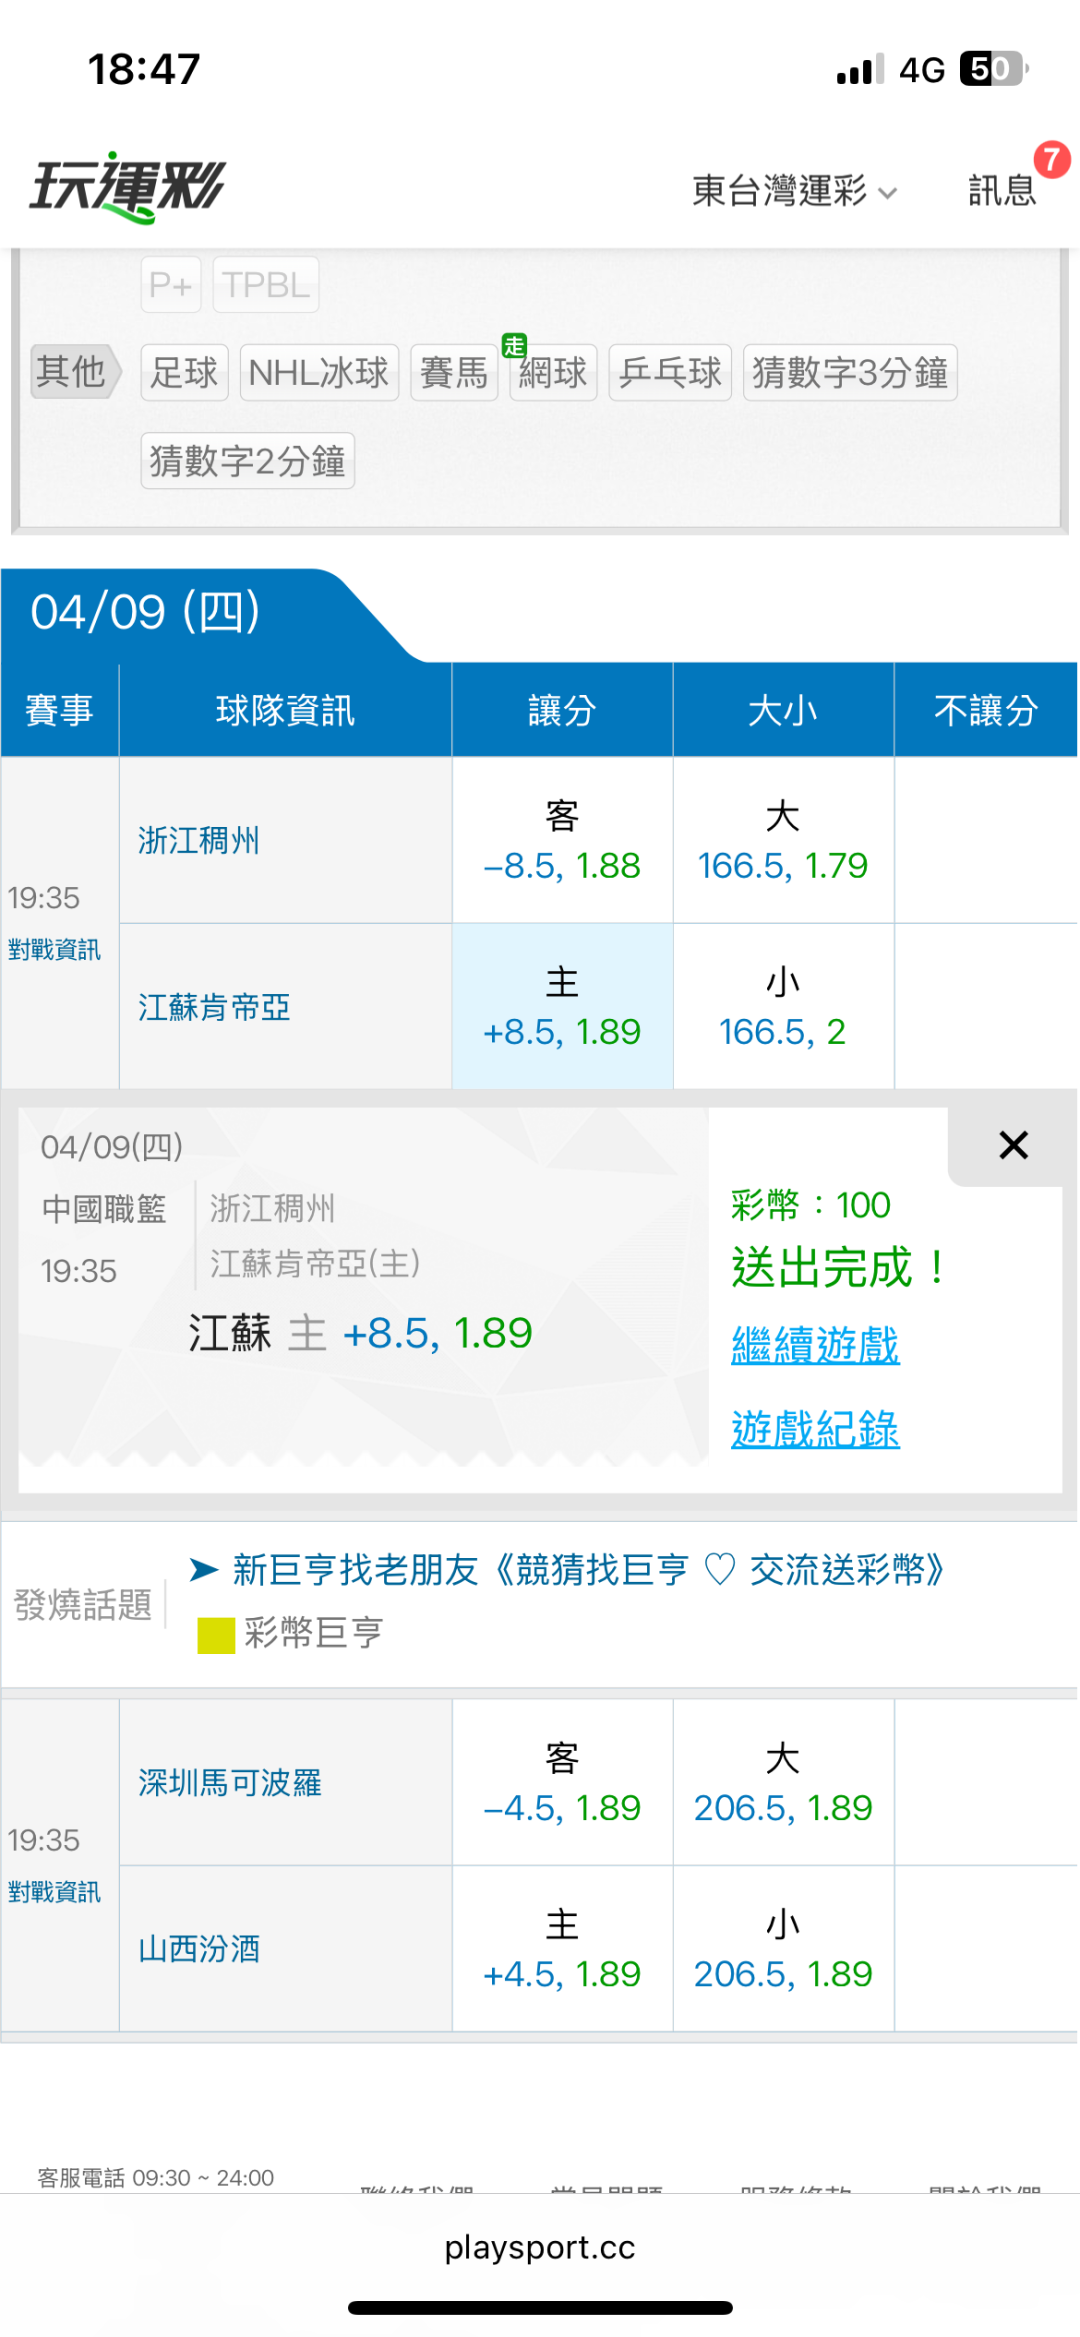Expand the 東台灣運彩 dropdown
1080x2337 pixels.
click(794, 190)
